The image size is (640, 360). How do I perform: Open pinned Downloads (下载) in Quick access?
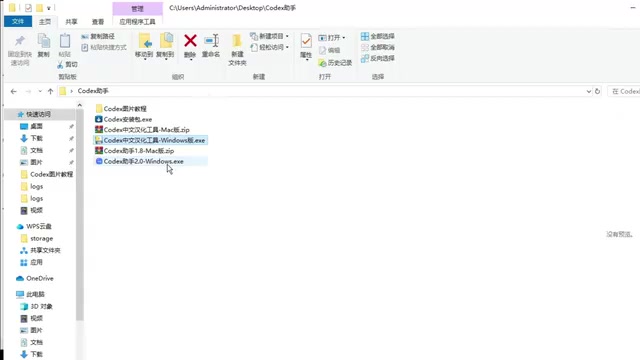coord(36,138)
